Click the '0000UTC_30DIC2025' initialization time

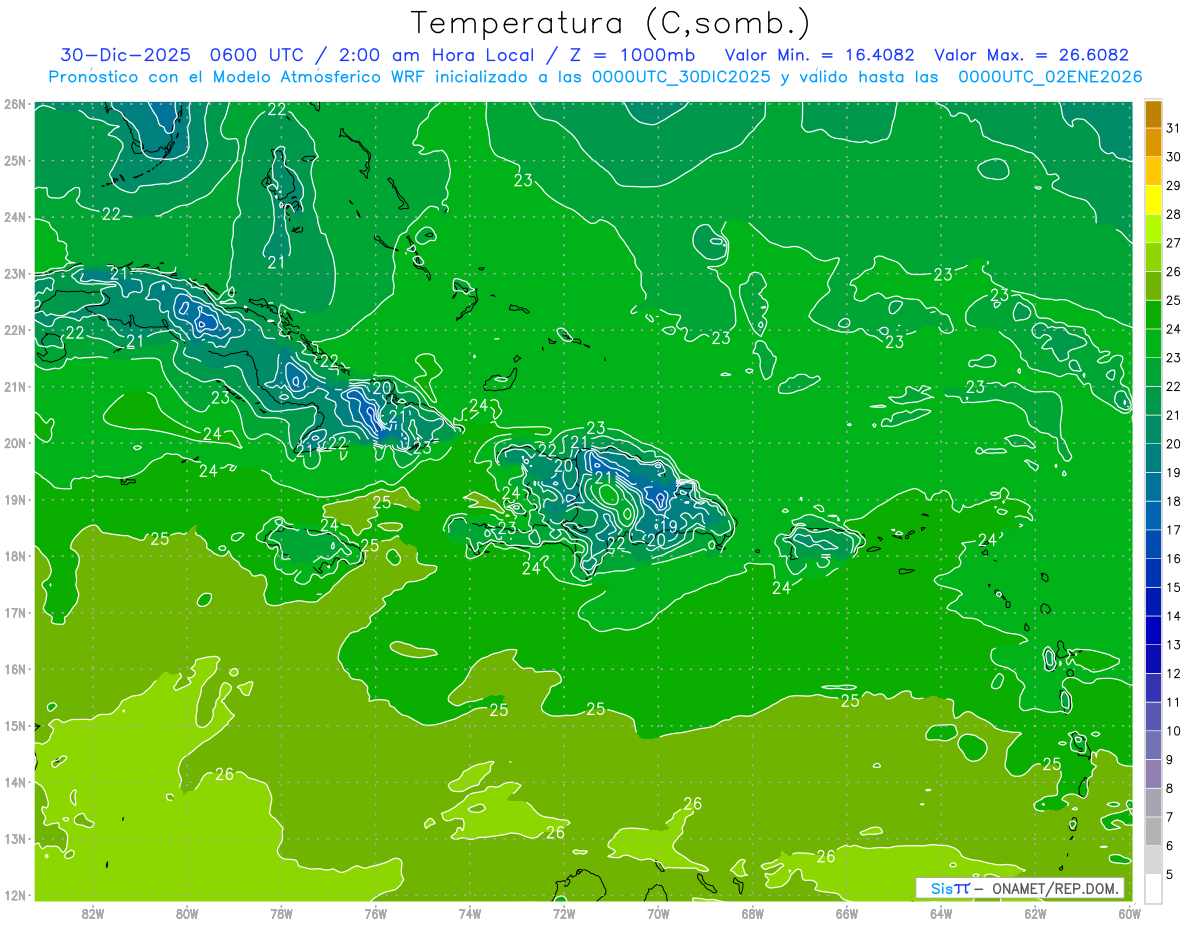[x=682, y=77]
